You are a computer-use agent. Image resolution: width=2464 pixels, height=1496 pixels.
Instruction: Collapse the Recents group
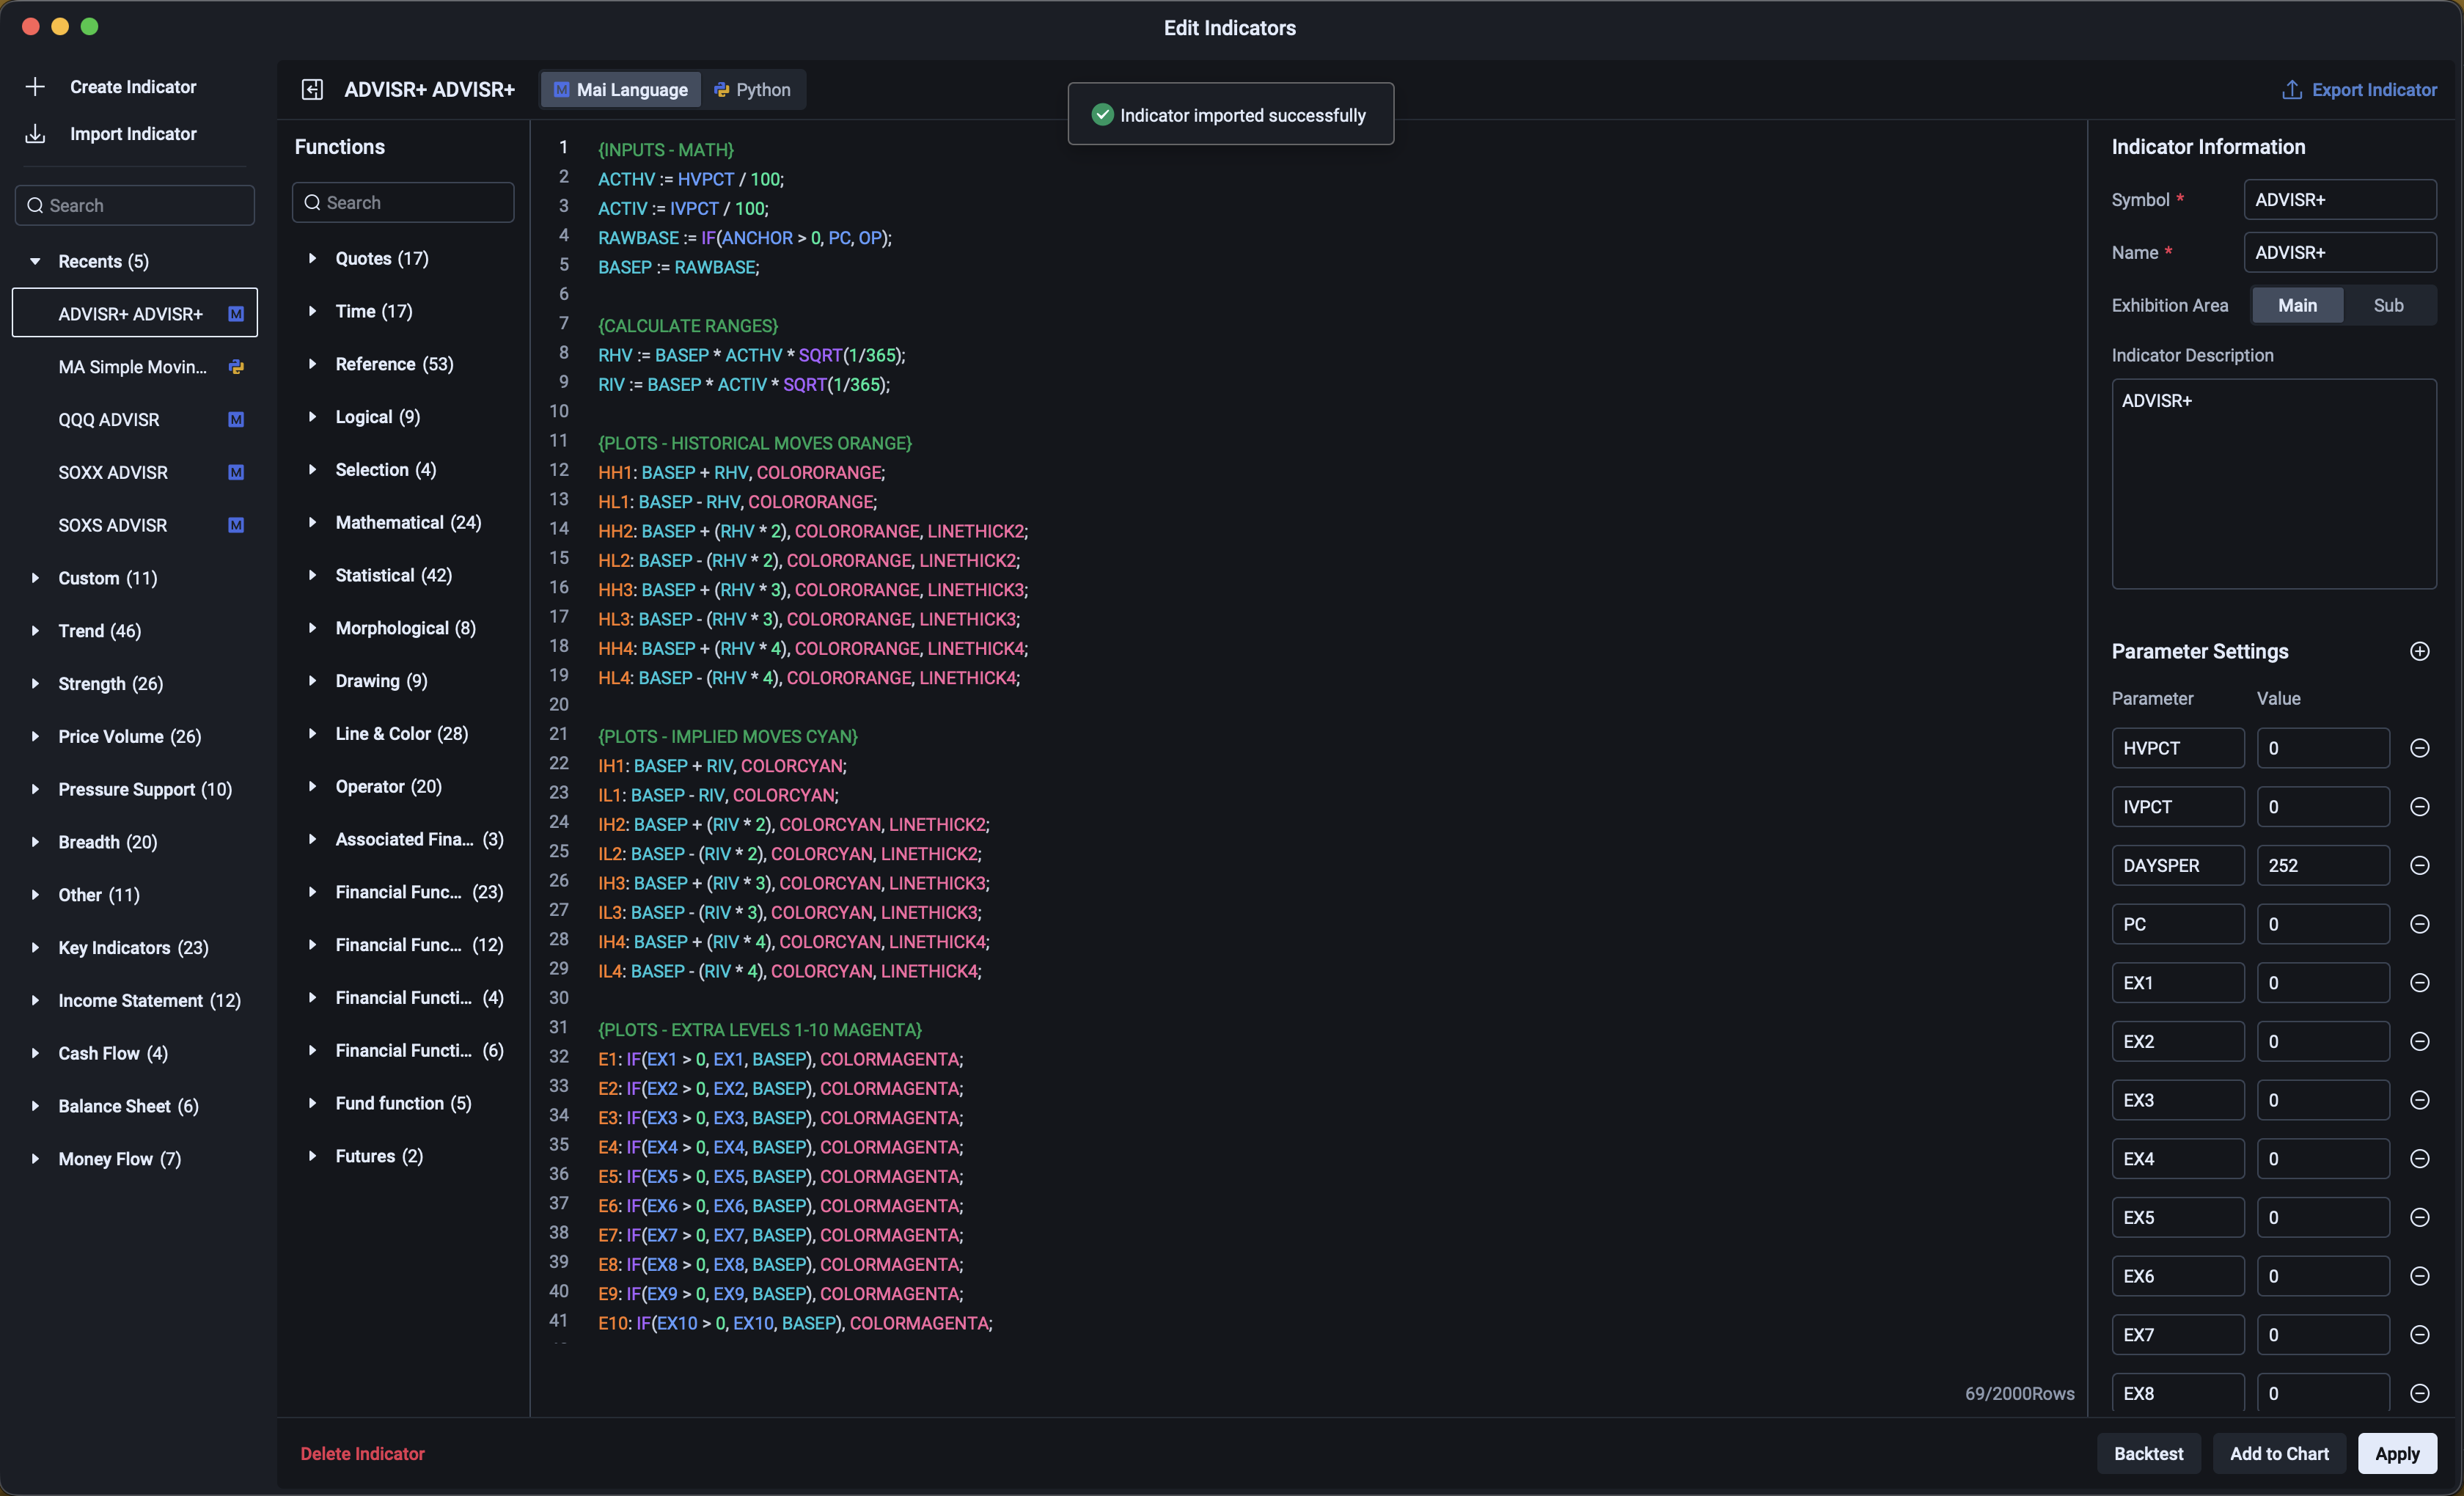coord(35,262)
